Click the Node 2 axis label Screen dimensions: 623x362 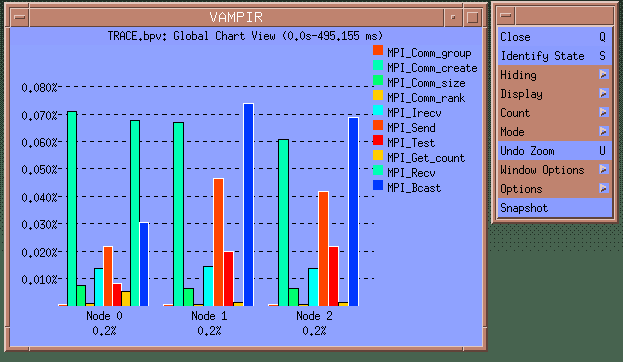pos(314,316)
